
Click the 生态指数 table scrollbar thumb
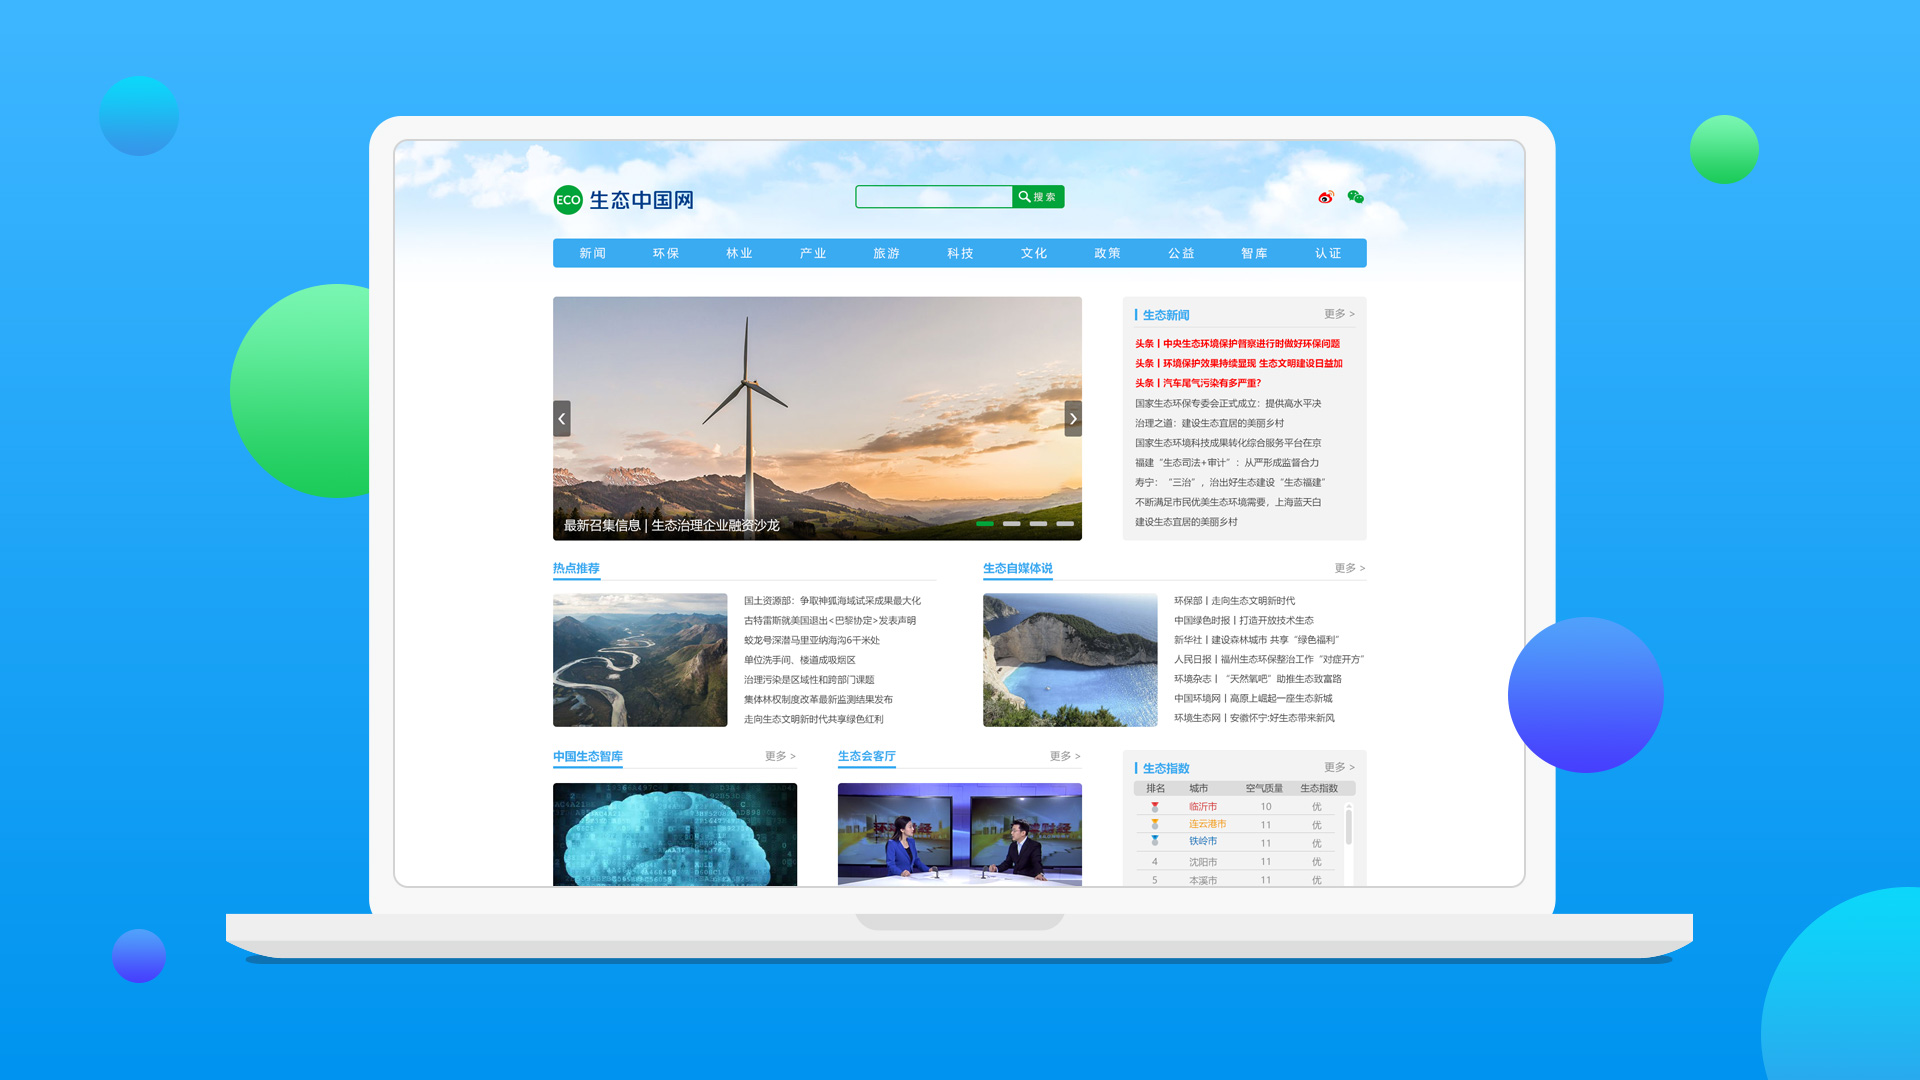(1349, 827)
